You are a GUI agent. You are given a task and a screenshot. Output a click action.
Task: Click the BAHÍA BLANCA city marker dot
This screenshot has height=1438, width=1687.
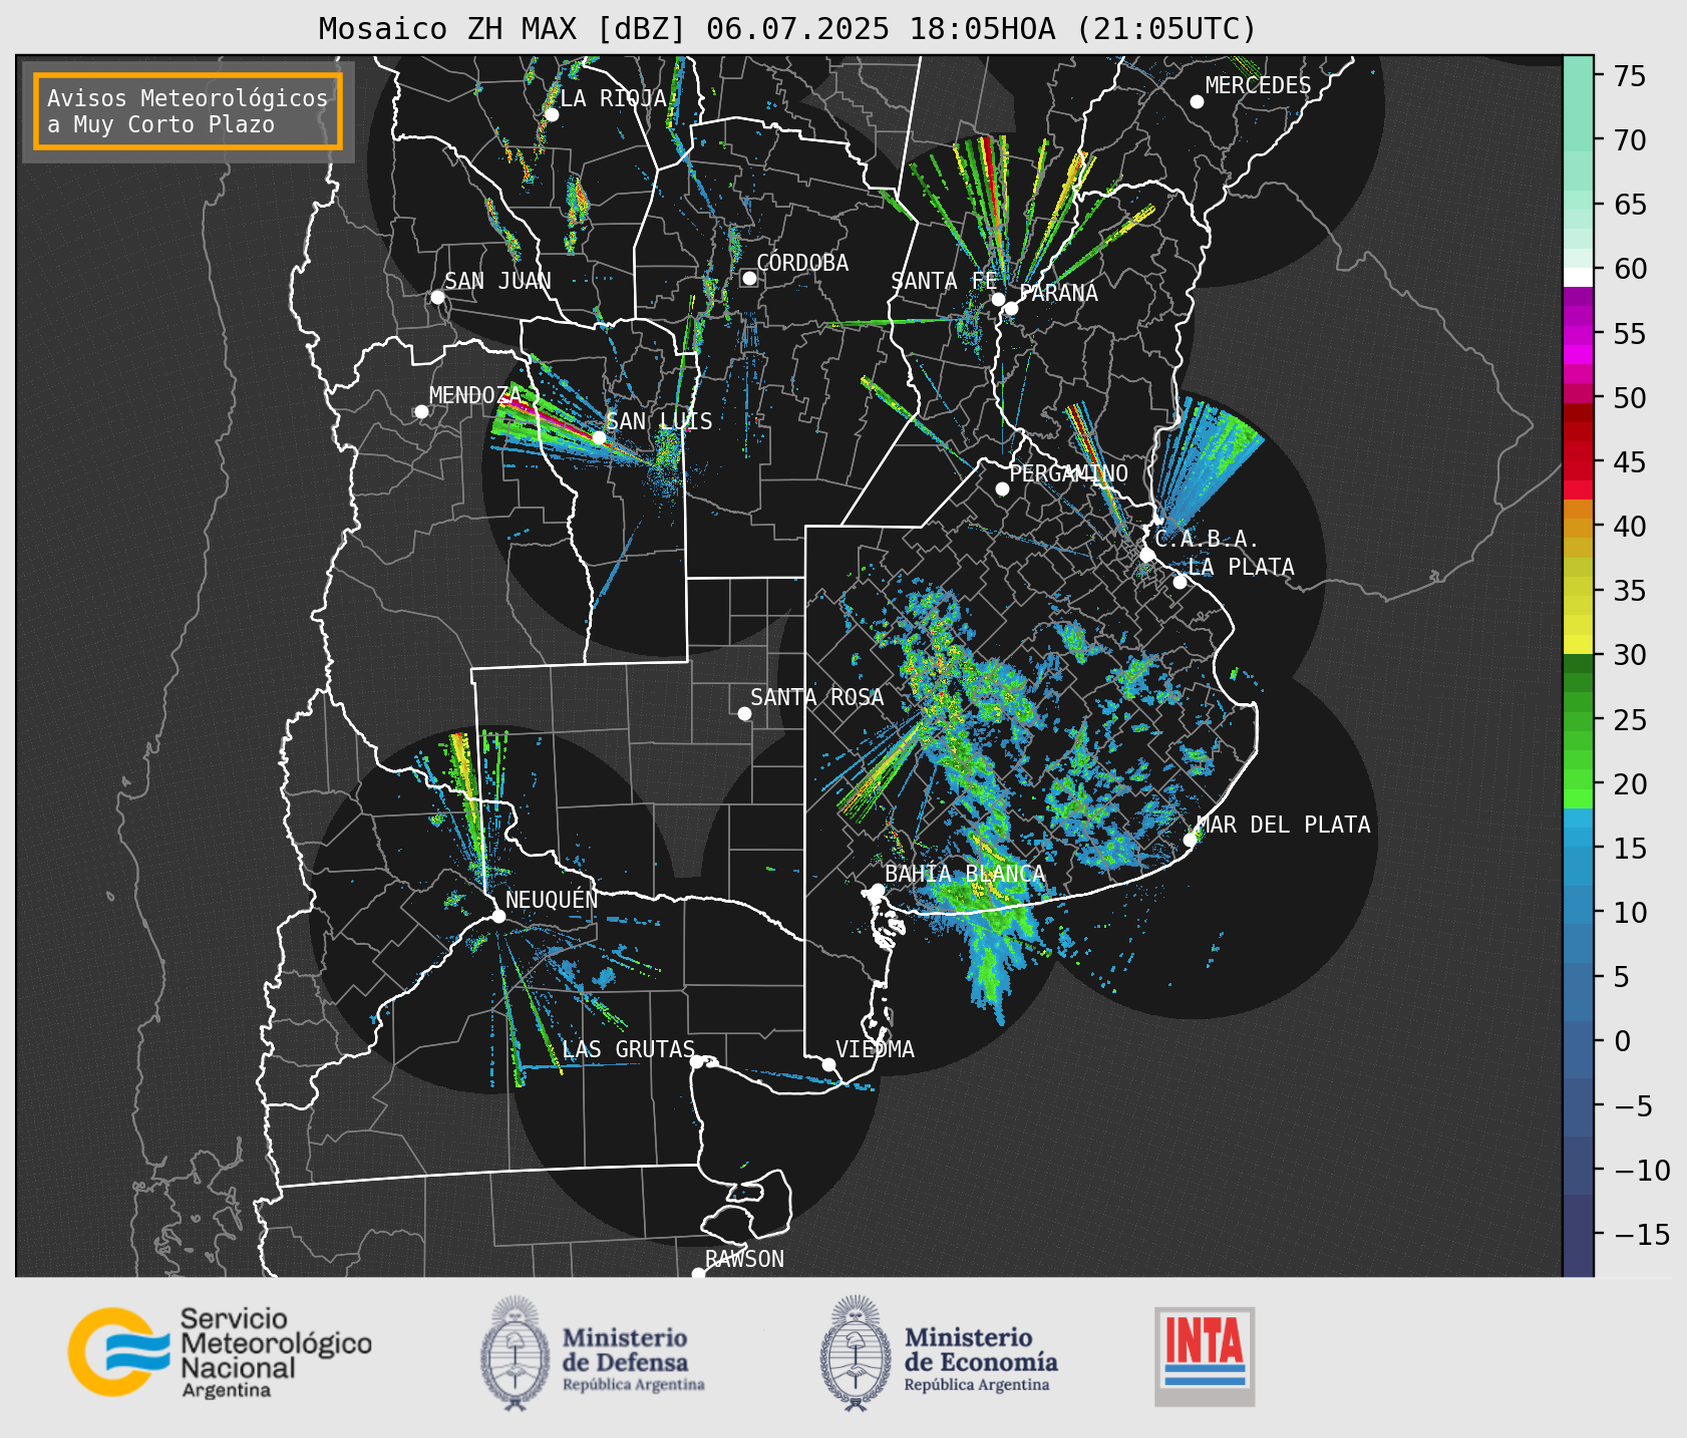pyautogui.click(x=877, y=890)
